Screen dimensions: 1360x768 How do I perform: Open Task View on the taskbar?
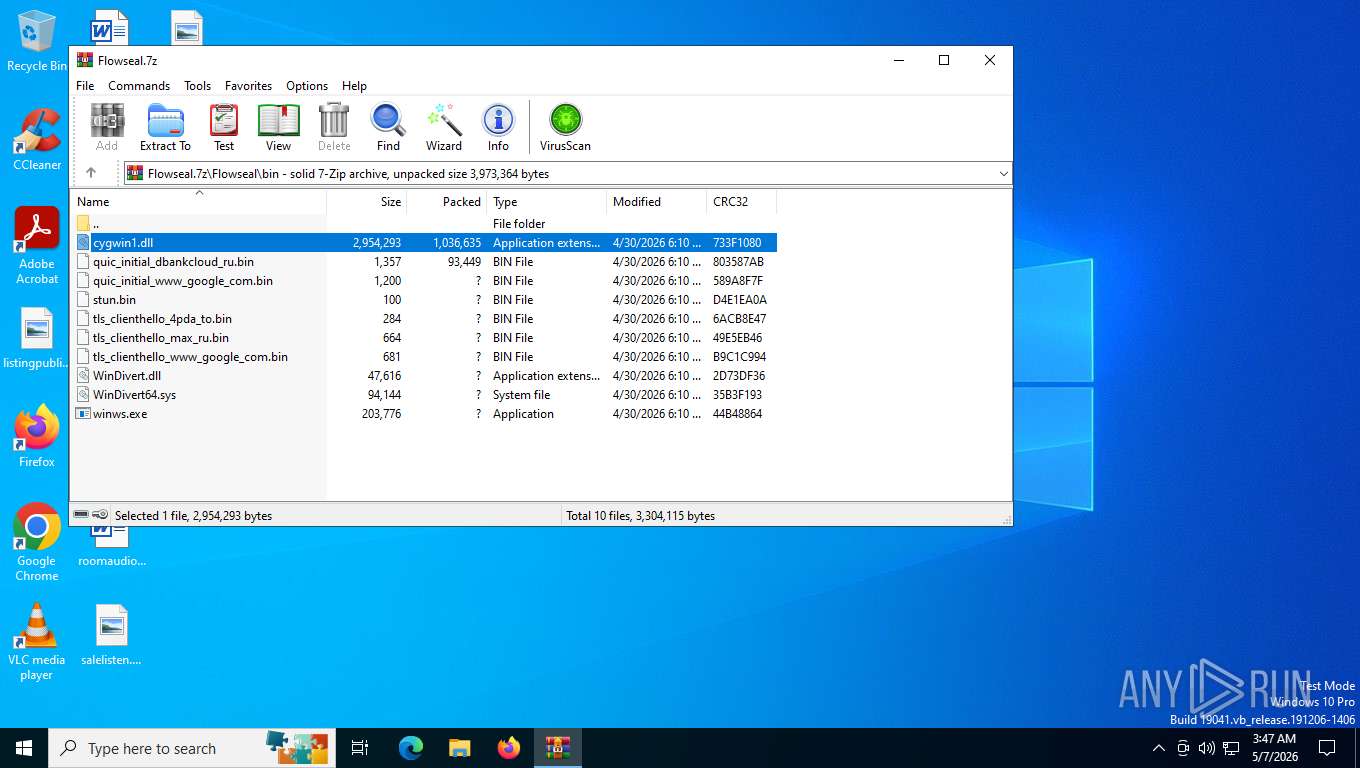click(360, 748)
